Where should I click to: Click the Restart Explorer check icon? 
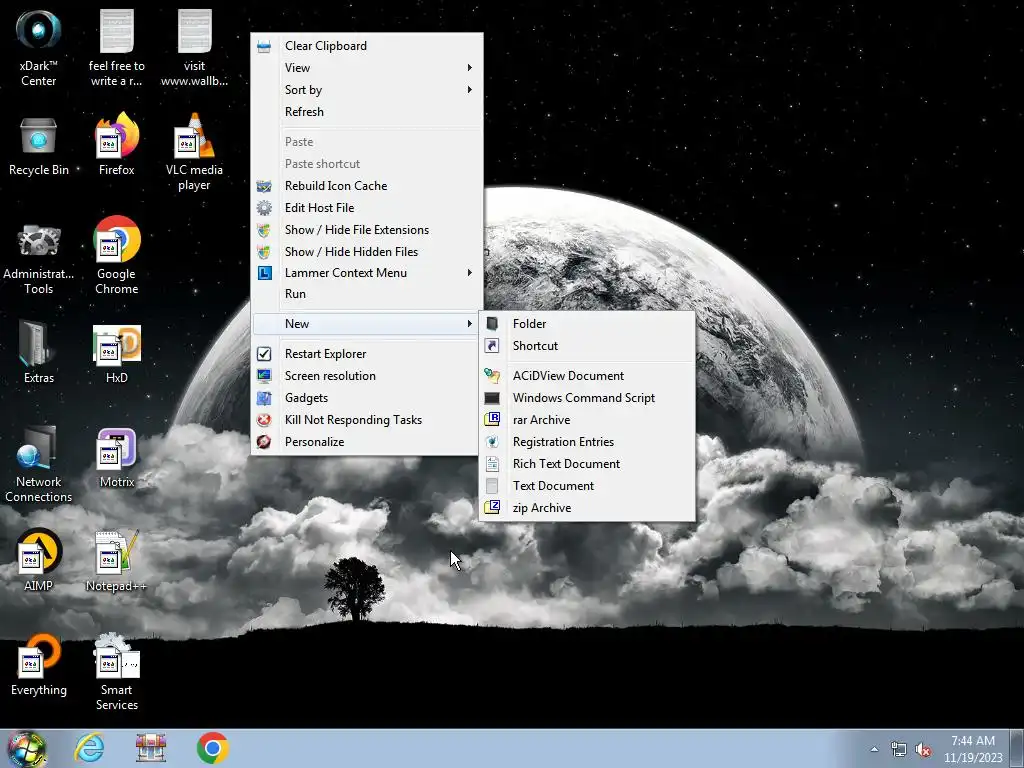[264, 354]
